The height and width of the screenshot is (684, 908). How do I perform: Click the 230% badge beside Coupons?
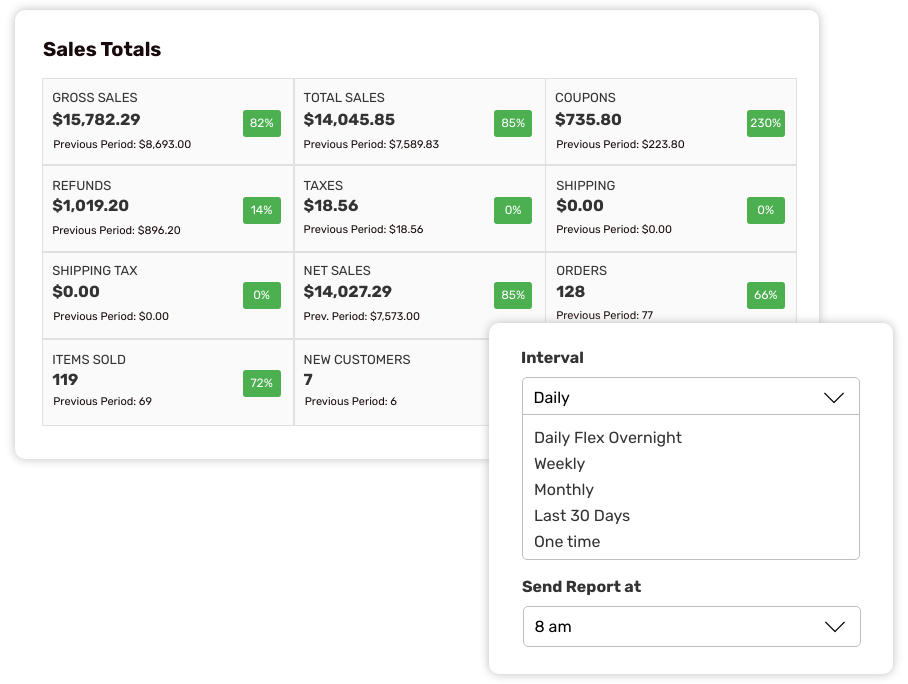pyautogui.click(x=765, y=124)
